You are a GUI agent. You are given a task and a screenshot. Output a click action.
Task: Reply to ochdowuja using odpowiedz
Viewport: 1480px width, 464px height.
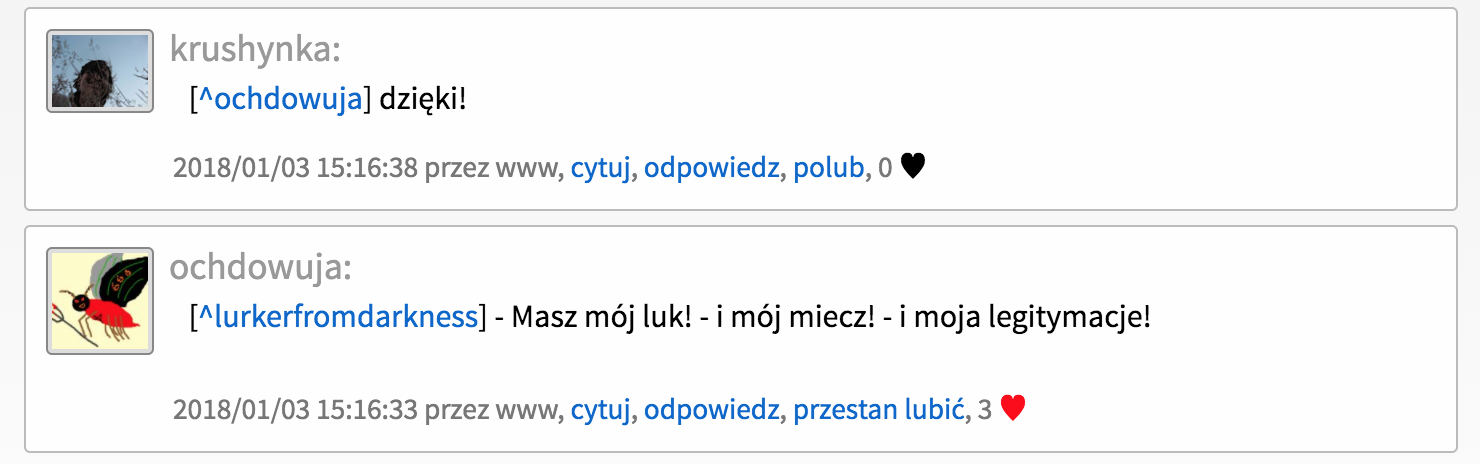pyautogui.click(x=711, y=410)
